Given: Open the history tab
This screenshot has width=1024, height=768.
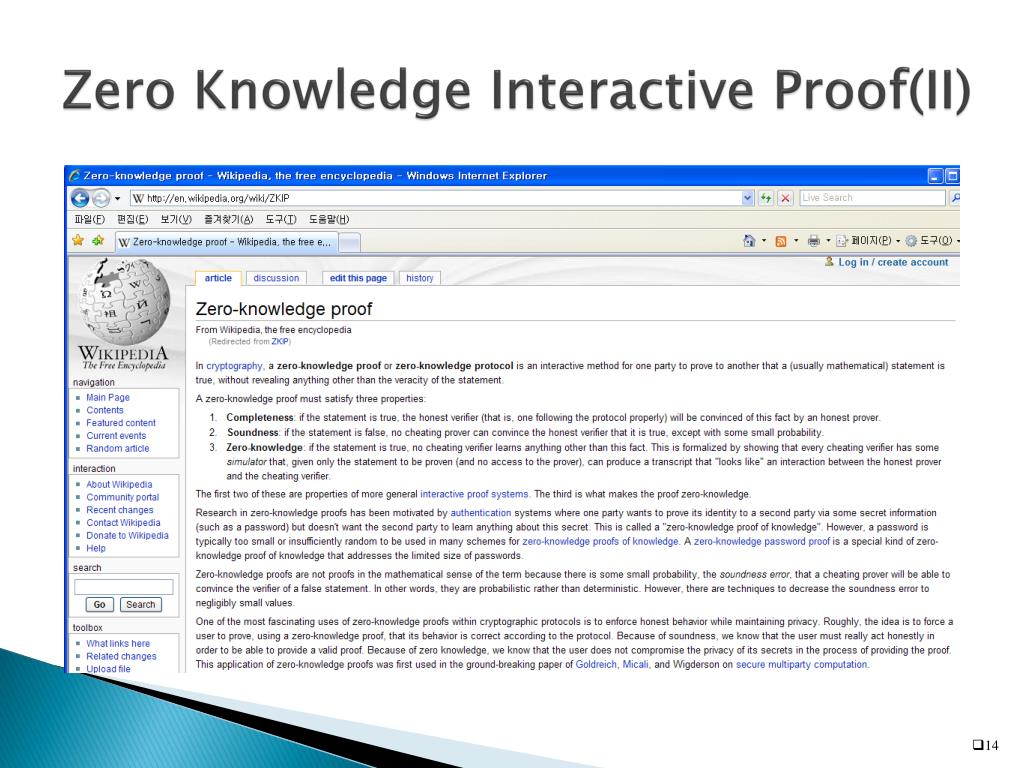Looking at the screenshot, I should pos(419,278).
